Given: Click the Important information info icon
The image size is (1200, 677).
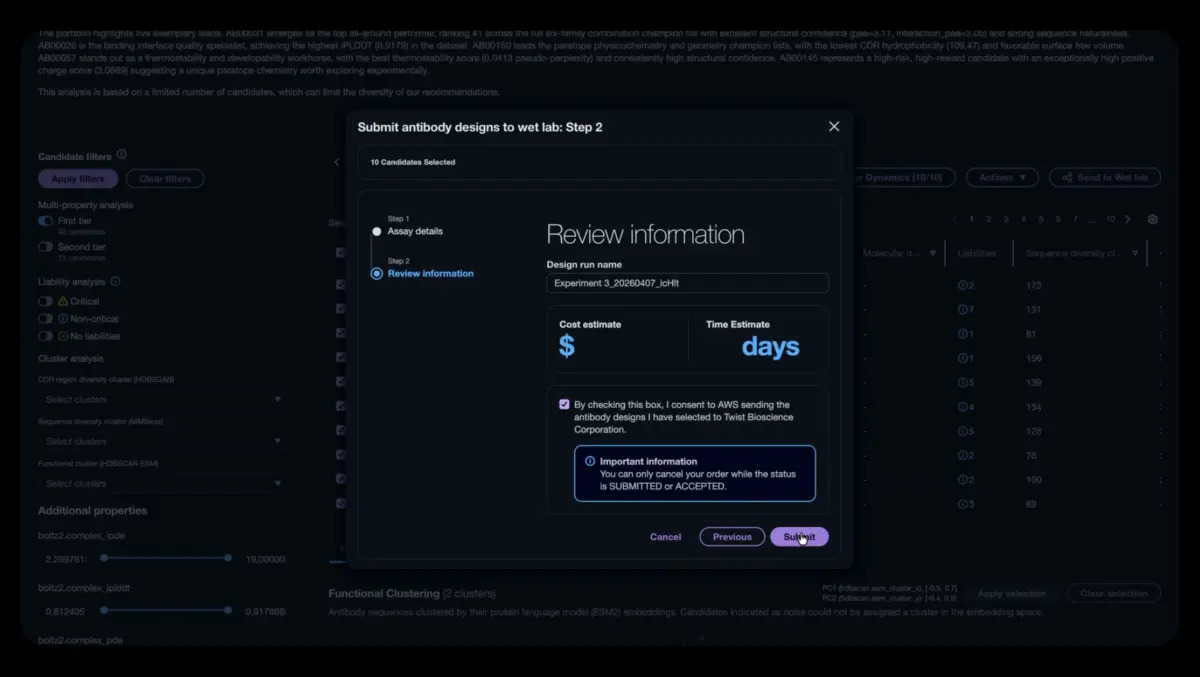Looking at the screenshot, I should 590,461.
